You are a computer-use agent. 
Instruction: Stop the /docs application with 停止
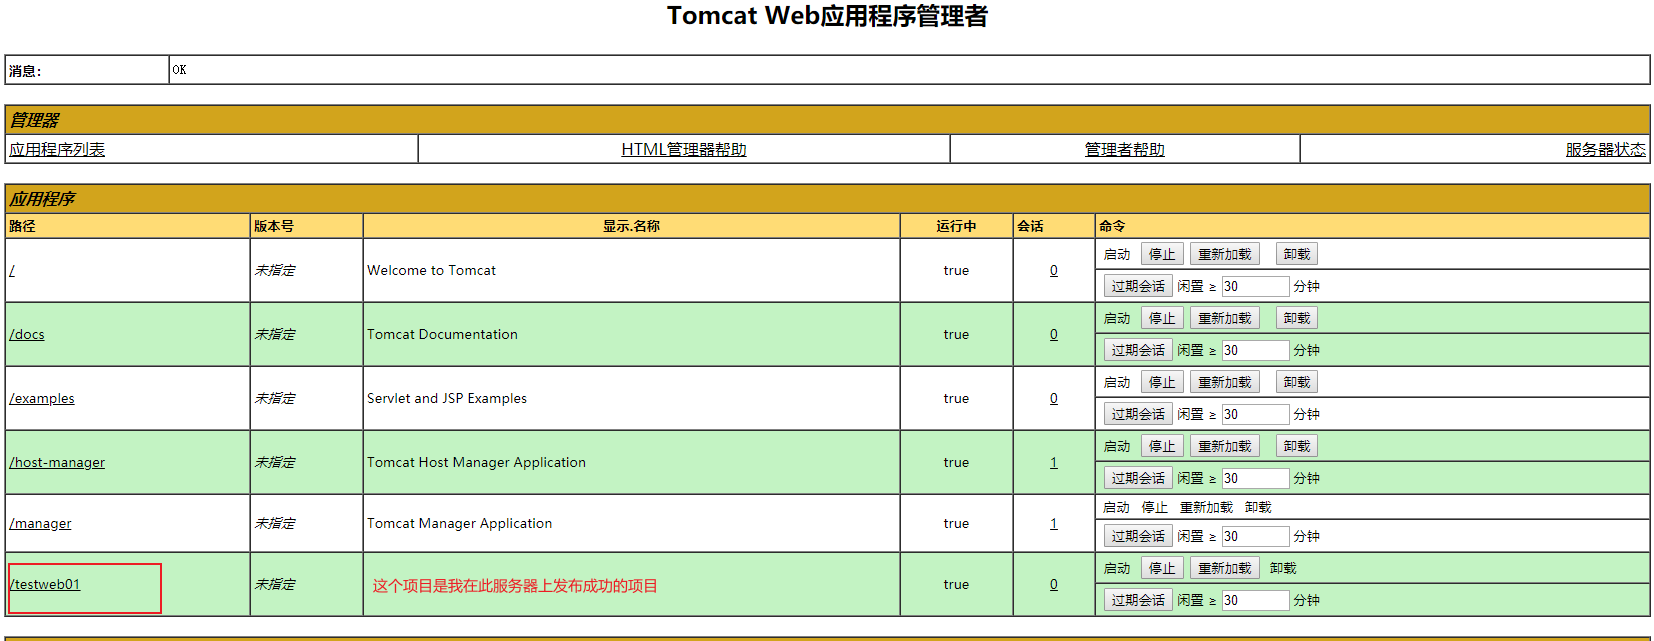tap(1162, 318)
